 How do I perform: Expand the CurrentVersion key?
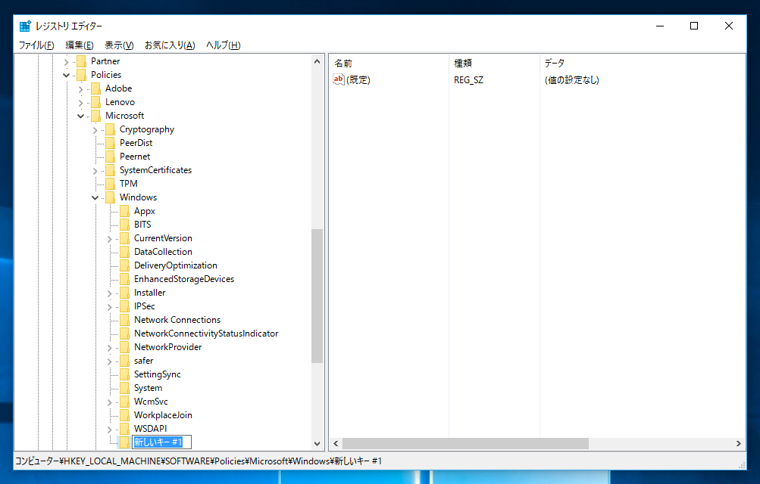pos(110,238)
